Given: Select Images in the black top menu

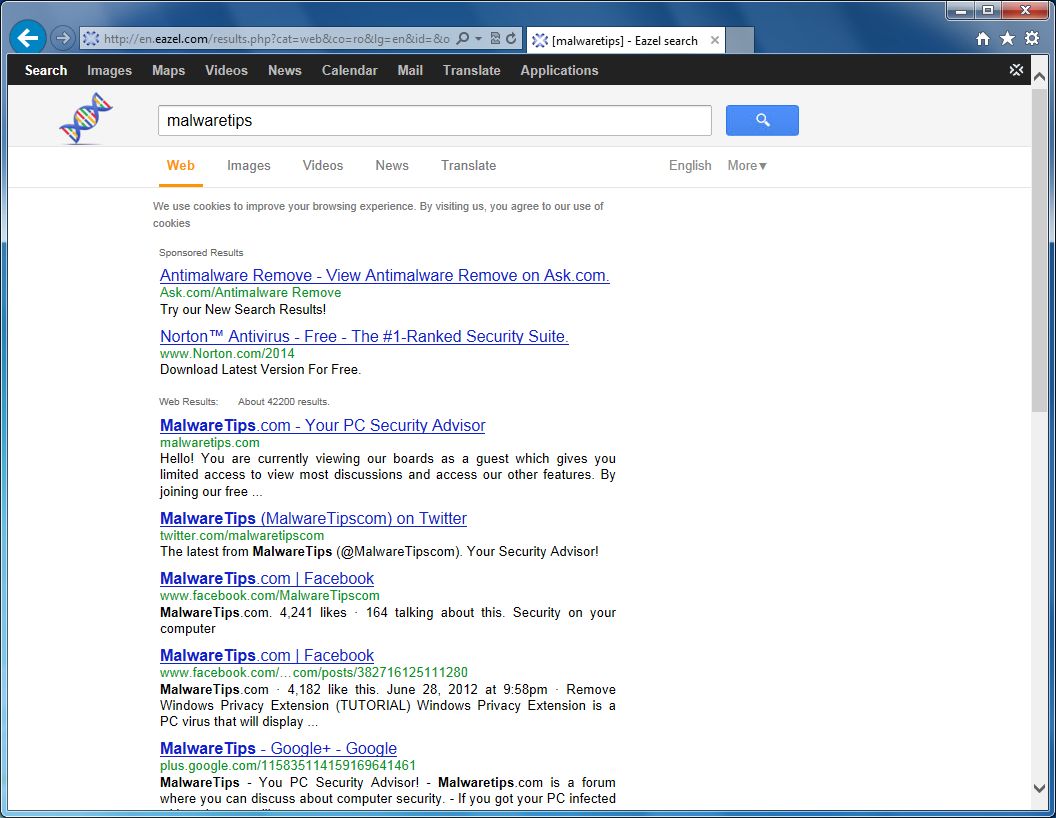Looking at the screenshot, I should click(109, 70).
